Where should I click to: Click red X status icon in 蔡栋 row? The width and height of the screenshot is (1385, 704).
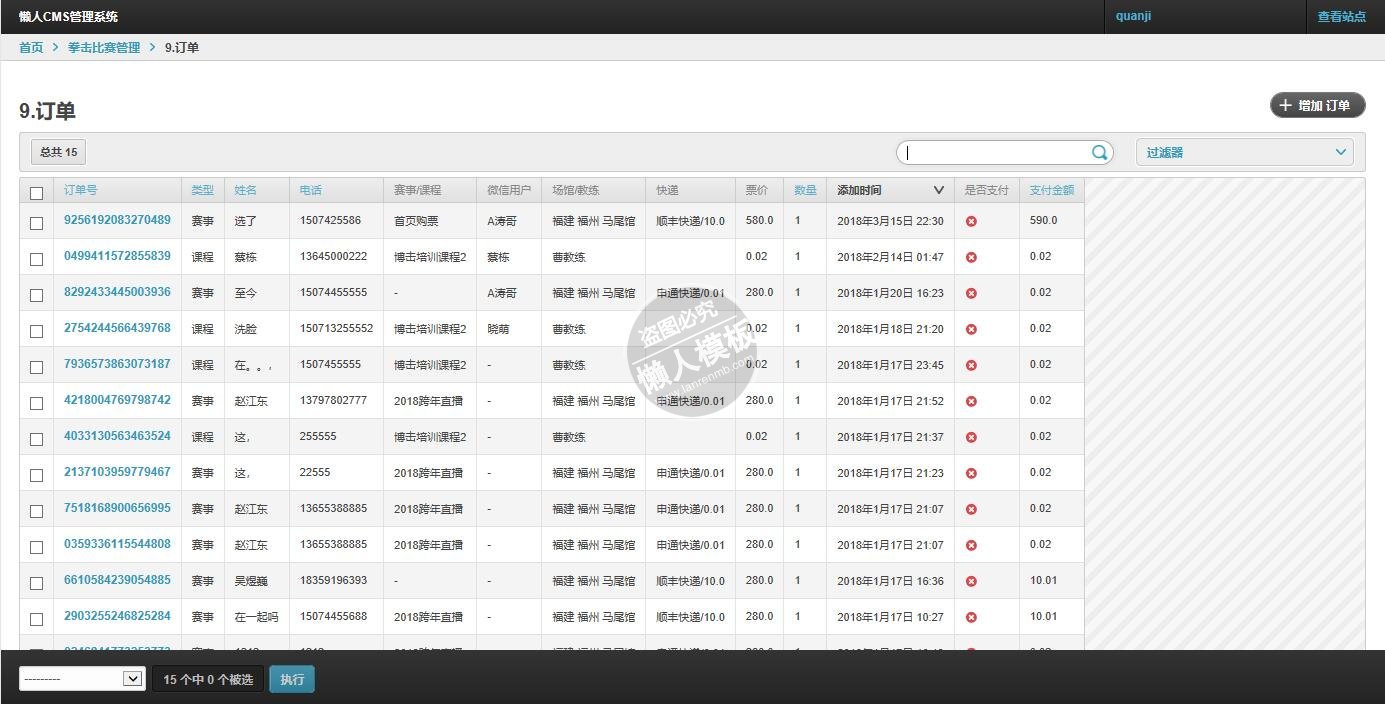(971, 257)
